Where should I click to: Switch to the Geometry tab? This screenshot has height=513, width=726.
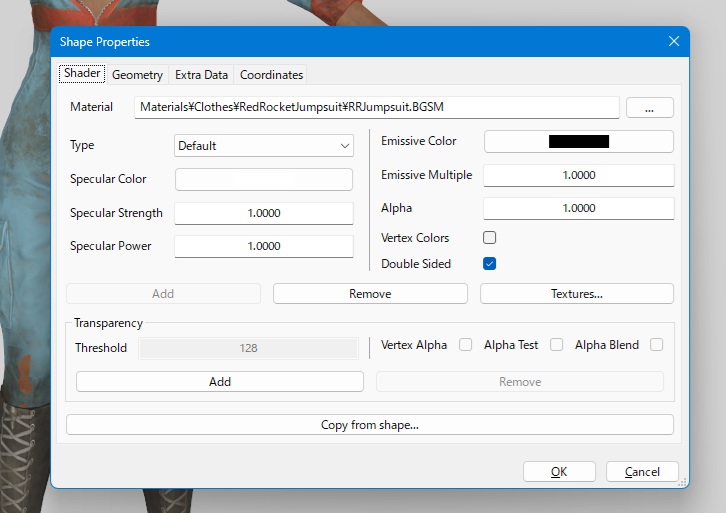(x=137, y=75)
